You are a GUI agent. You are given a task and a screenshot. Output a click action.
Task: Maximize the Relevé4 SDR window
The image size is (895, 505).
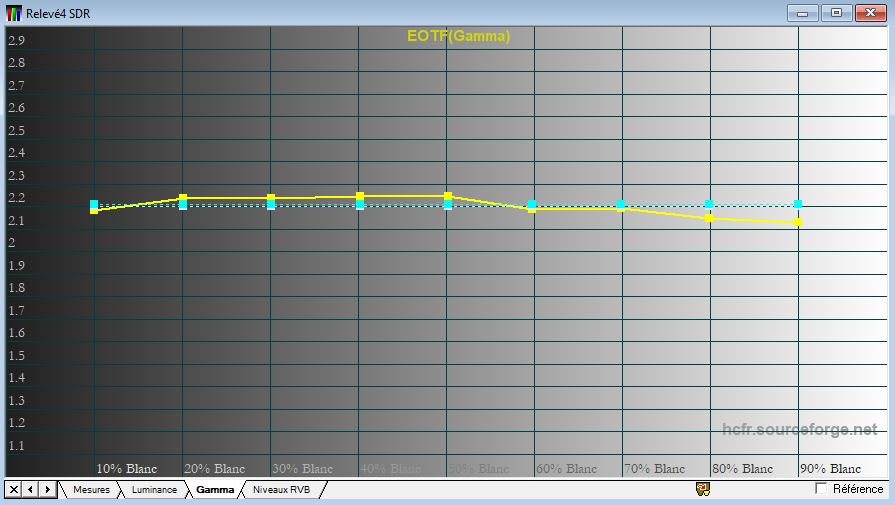[x=837, y=13]
